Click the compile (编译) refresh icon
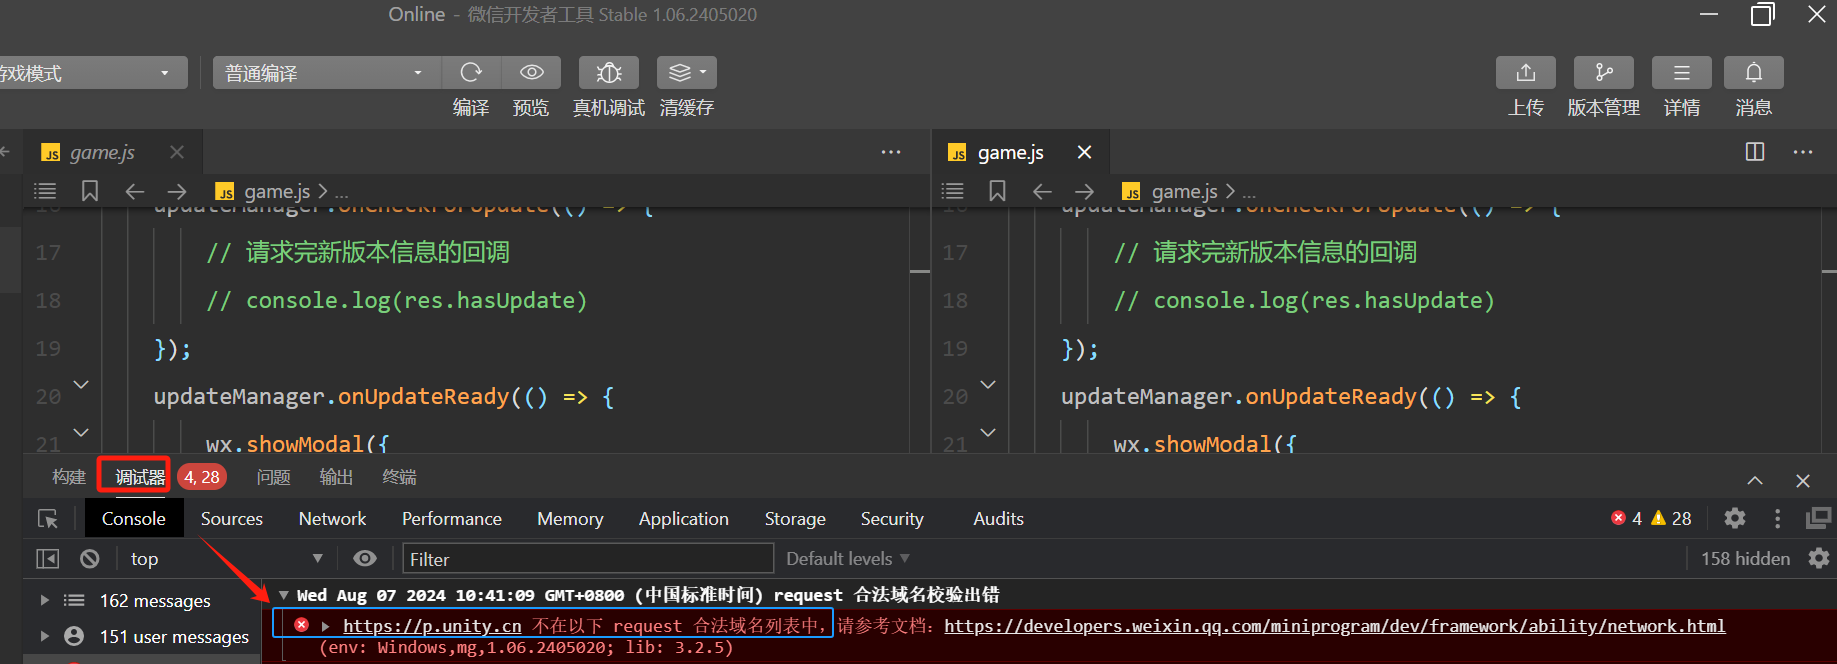 click(x=471, y=73)
